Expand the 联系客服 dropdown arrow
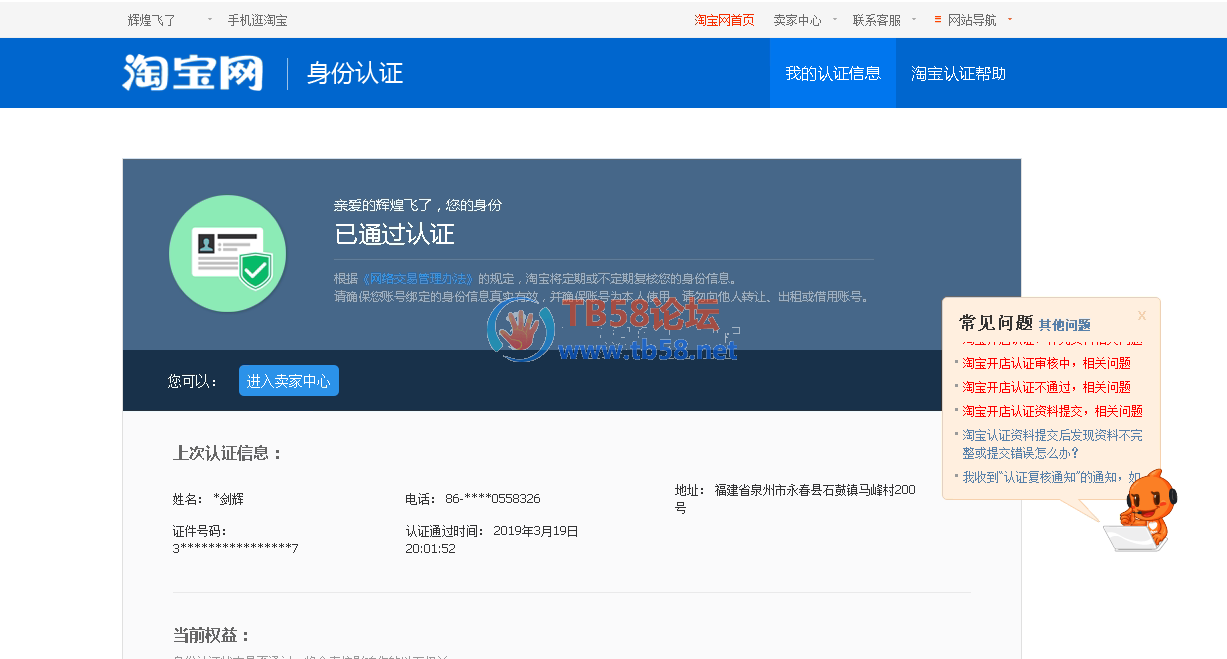Screen dimensions: 1227x659 pyautogui.click(x=913, y=19)
